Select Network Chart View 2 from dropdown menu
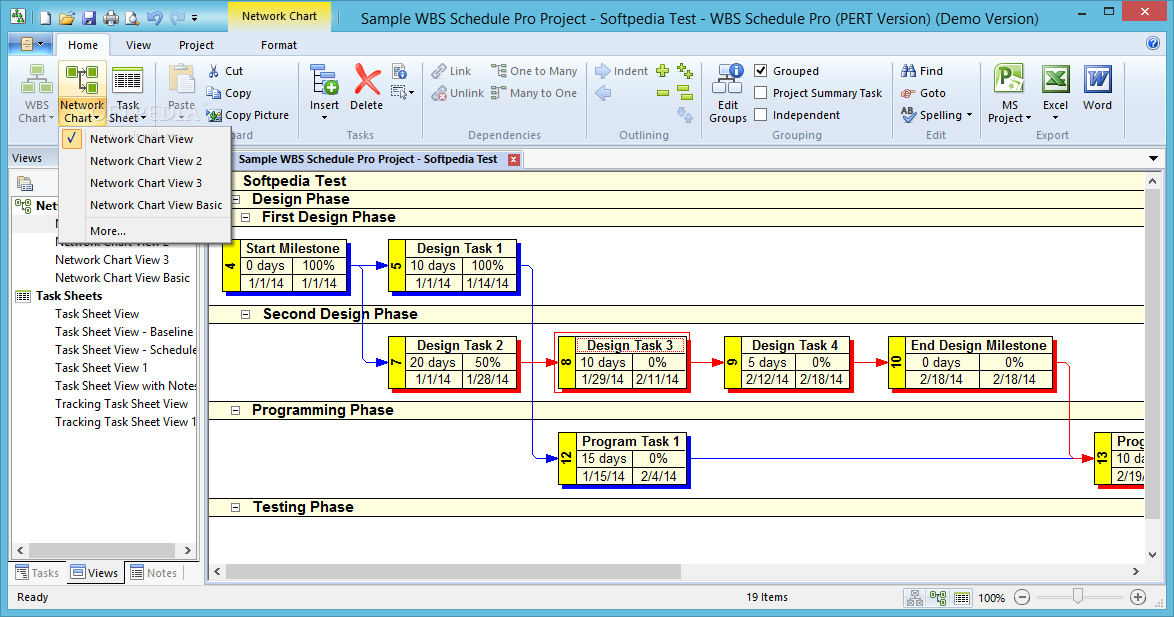 [145, 161]
